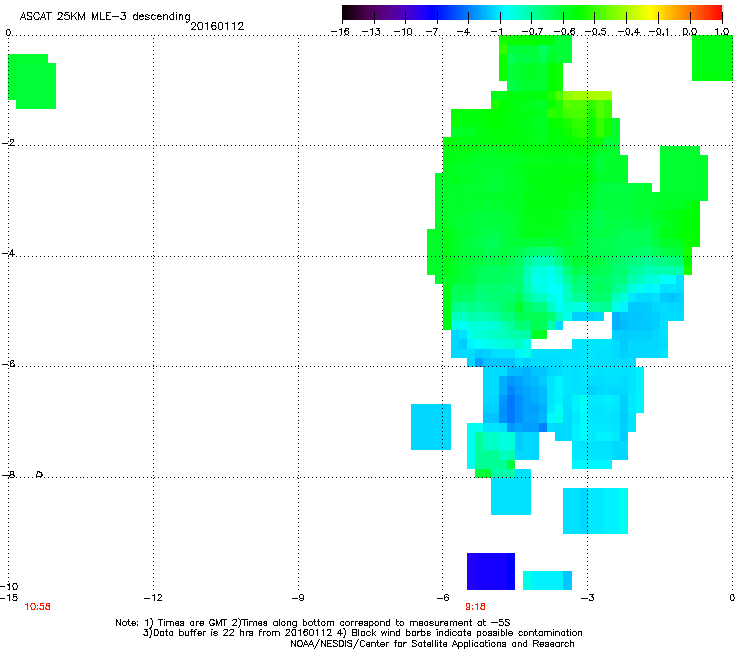
Task: Click the red time stamp 10:58
Action: [37, 607]
